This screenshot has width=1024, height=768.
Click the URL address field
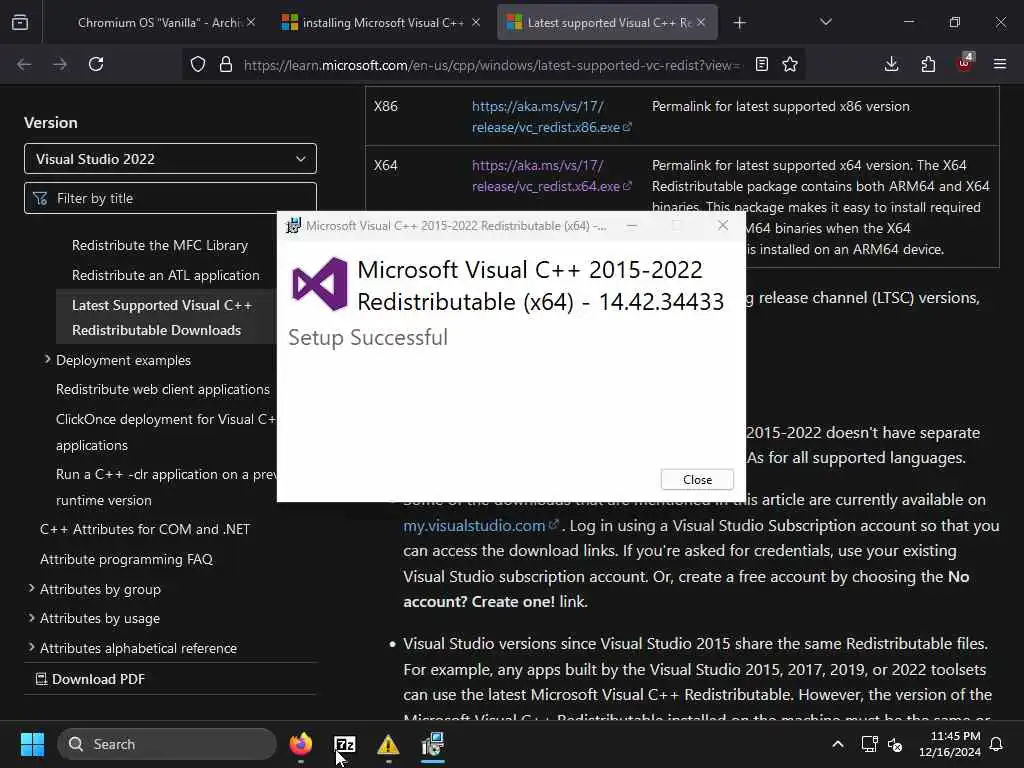point(493,65)
